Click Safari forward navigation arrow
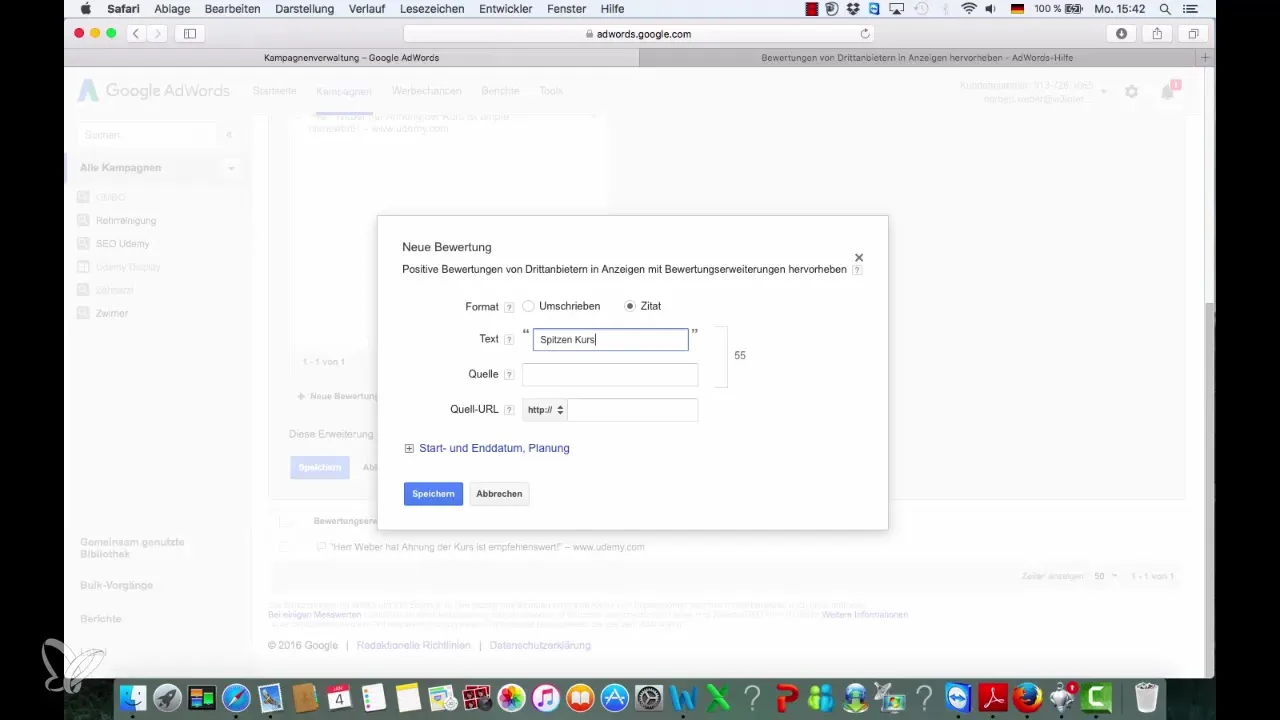Image resolution: width=1280 pixels, height=720 pixels. pos(158,33)
